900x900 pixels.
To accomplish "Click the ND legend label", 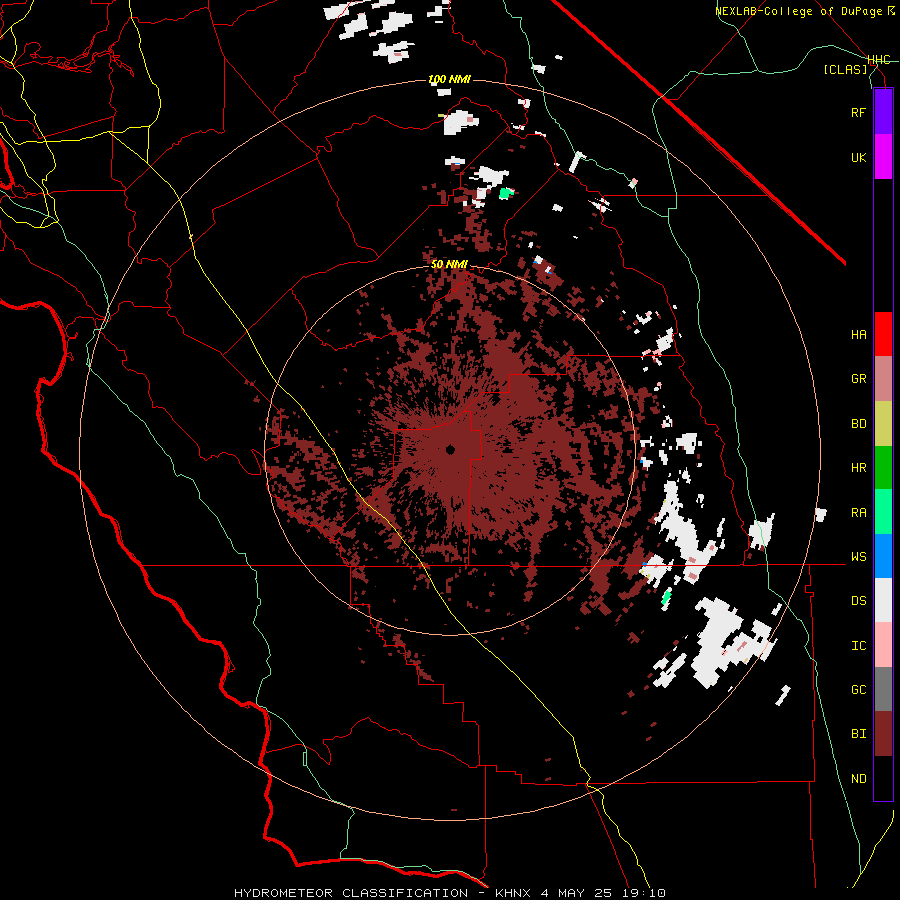I will pyautogui.click(x=858, y=779).
